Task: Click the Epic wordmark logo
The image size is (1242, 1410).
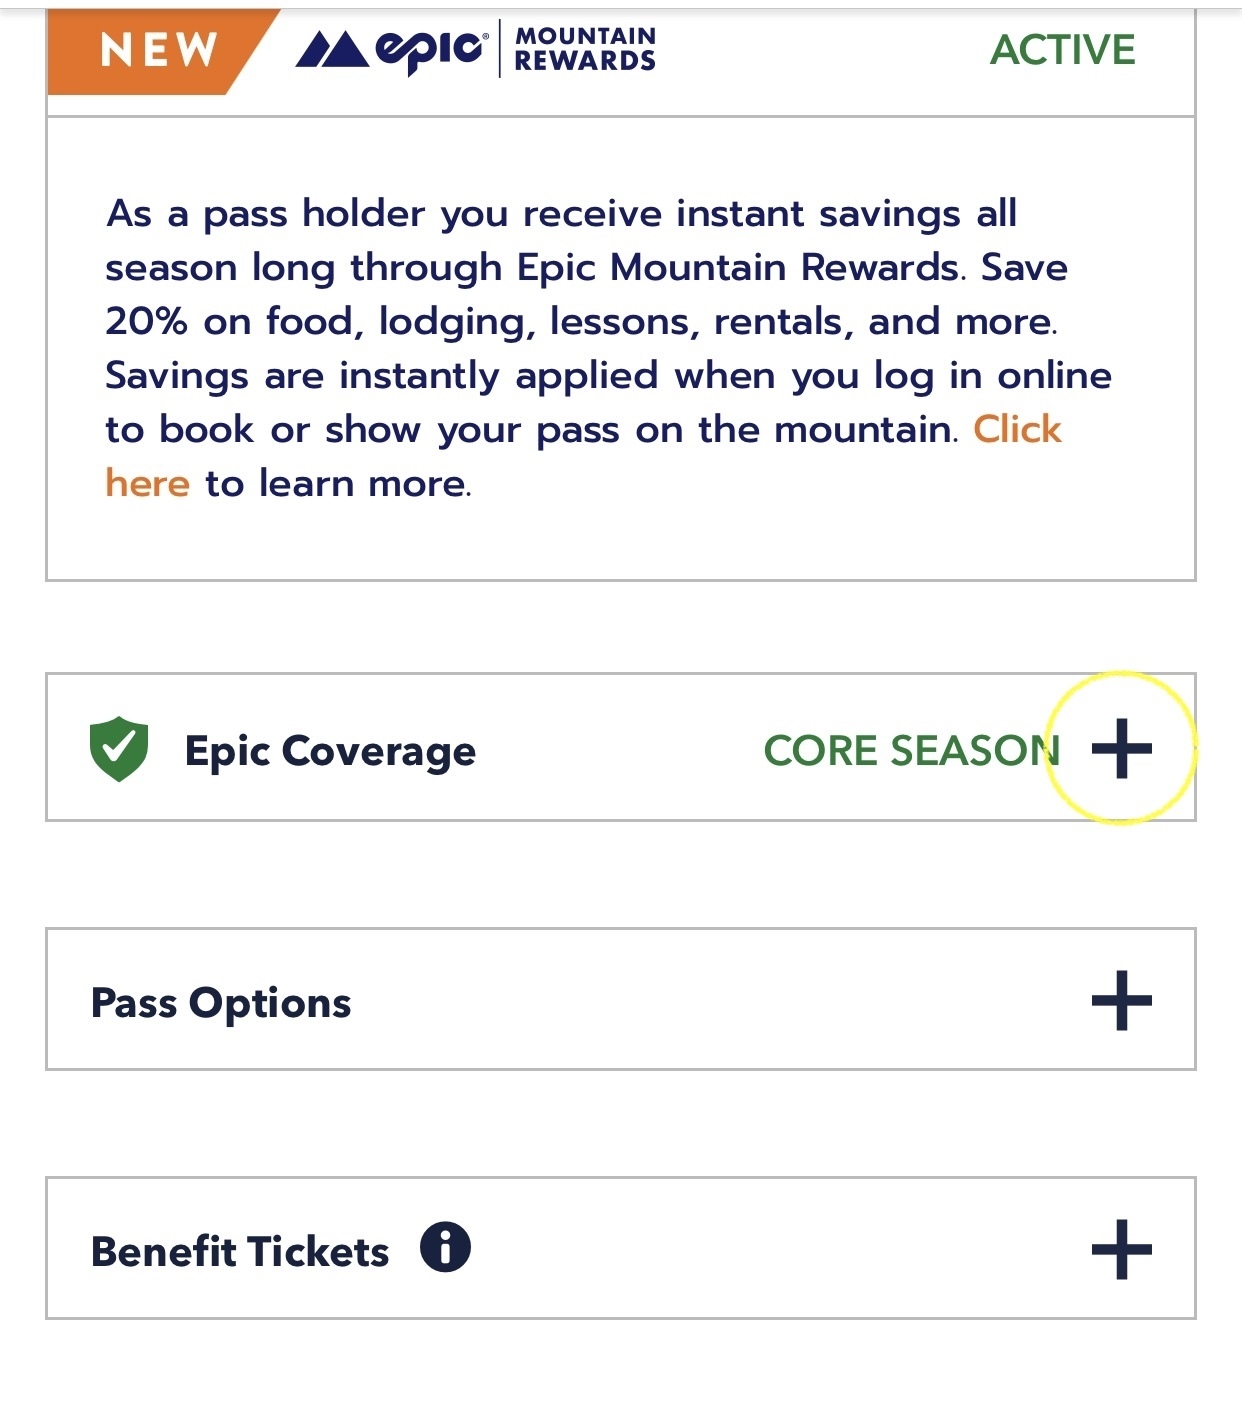Action: 432,49
